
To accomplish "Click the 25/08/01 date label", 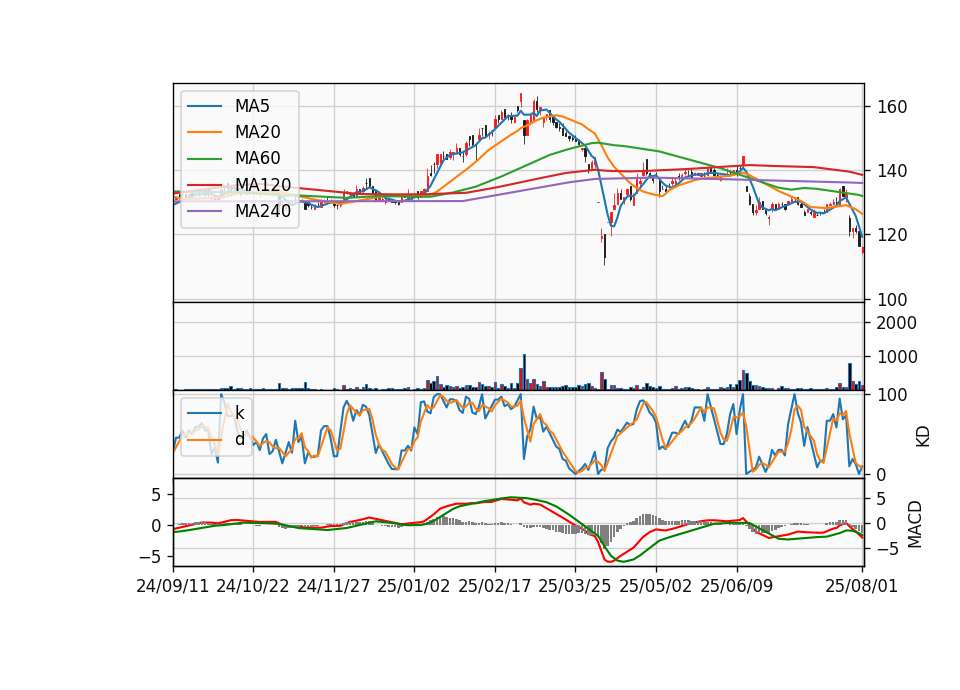I will 861,586.
